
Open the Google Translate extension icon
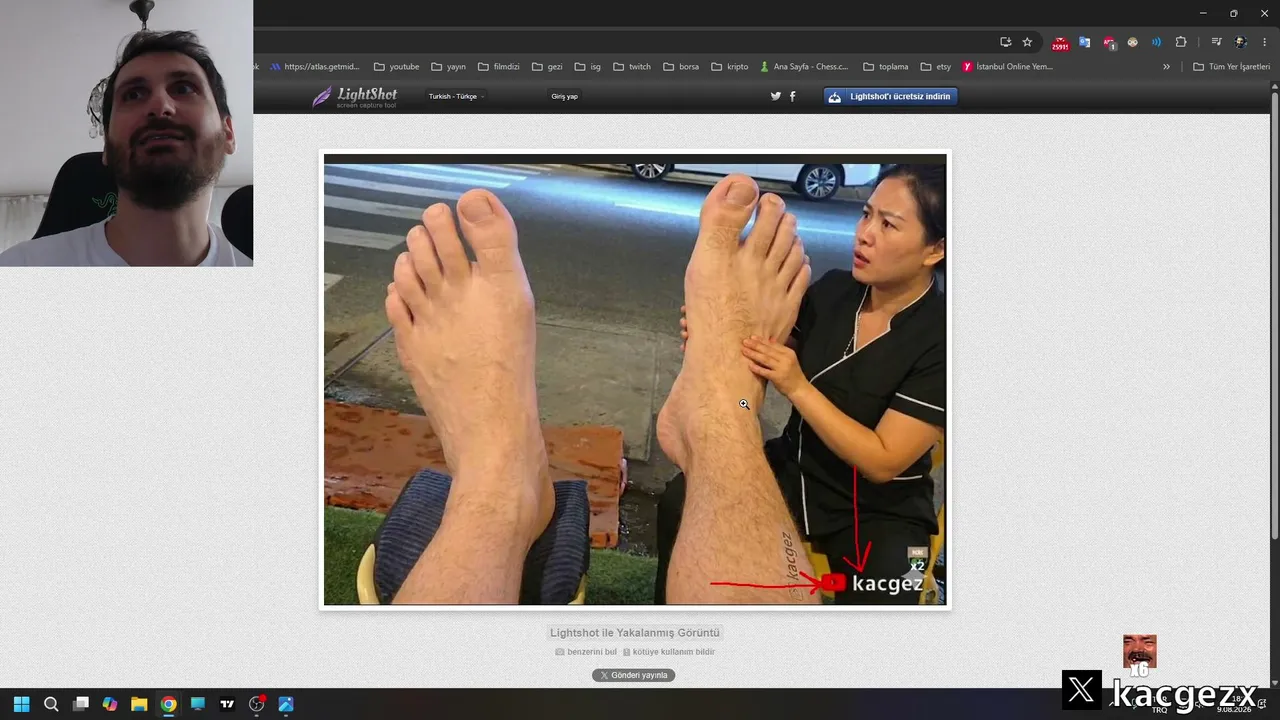(1084, 42)
